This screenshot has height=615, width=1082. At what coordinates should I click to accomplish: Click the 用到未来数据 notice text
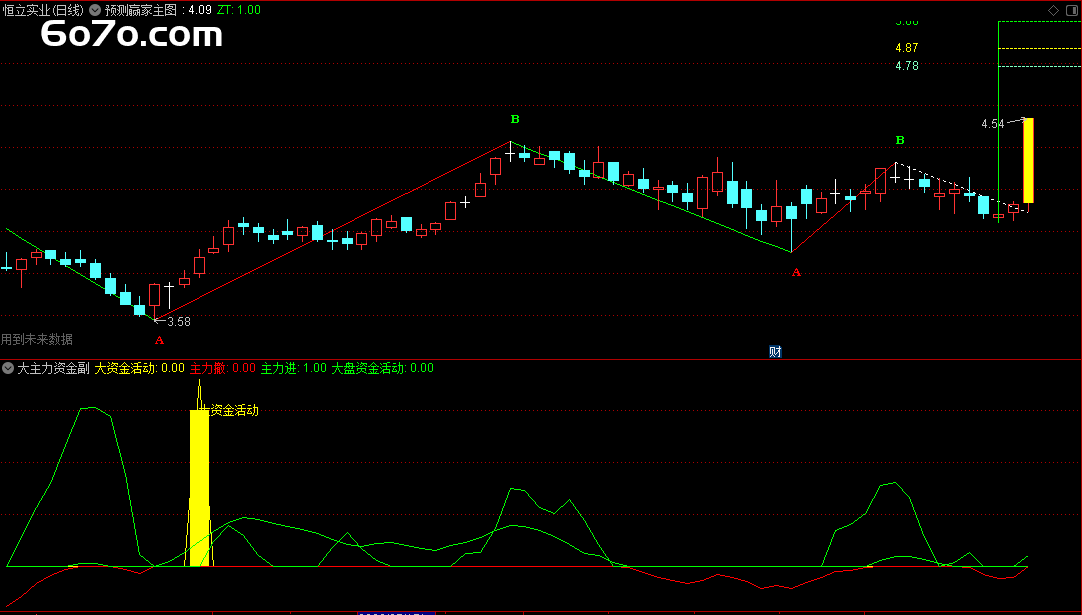37,340
